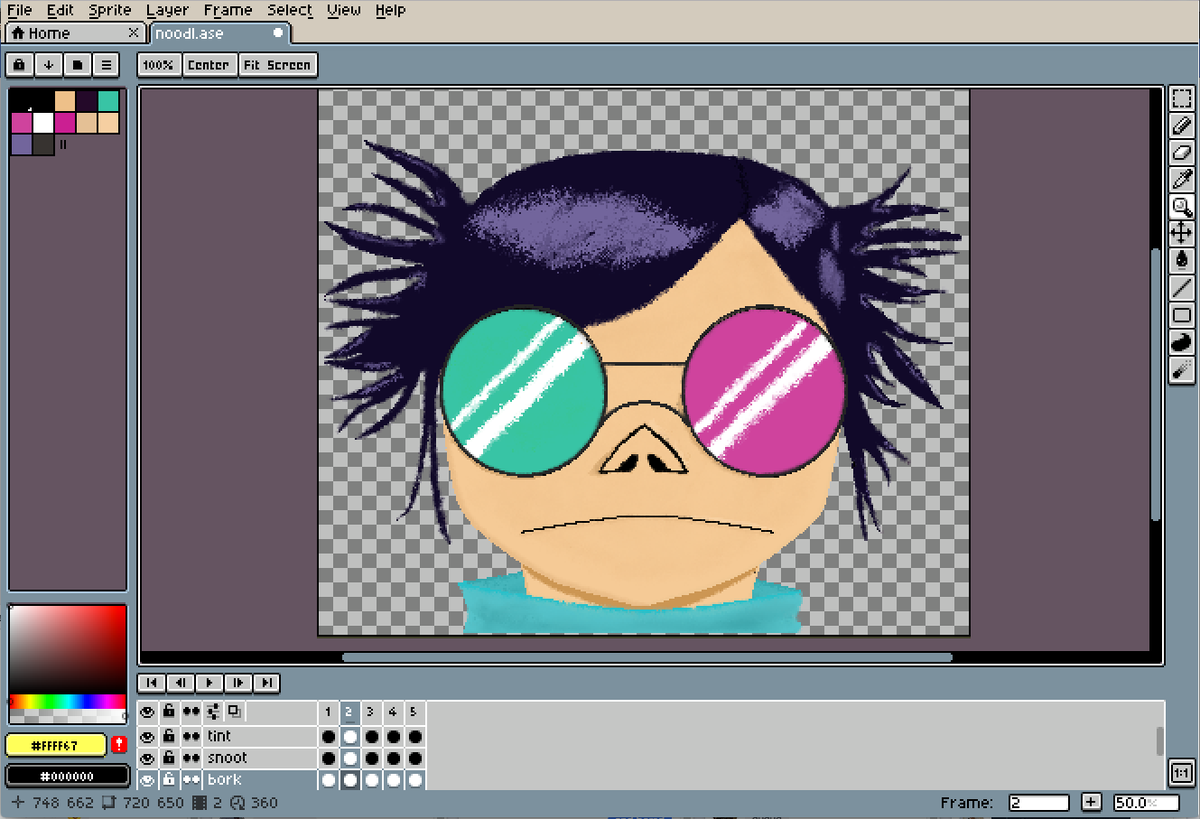1200x819 pixels.
Task: Select the Paint Bucket tool
Action: click(1181, 261)
